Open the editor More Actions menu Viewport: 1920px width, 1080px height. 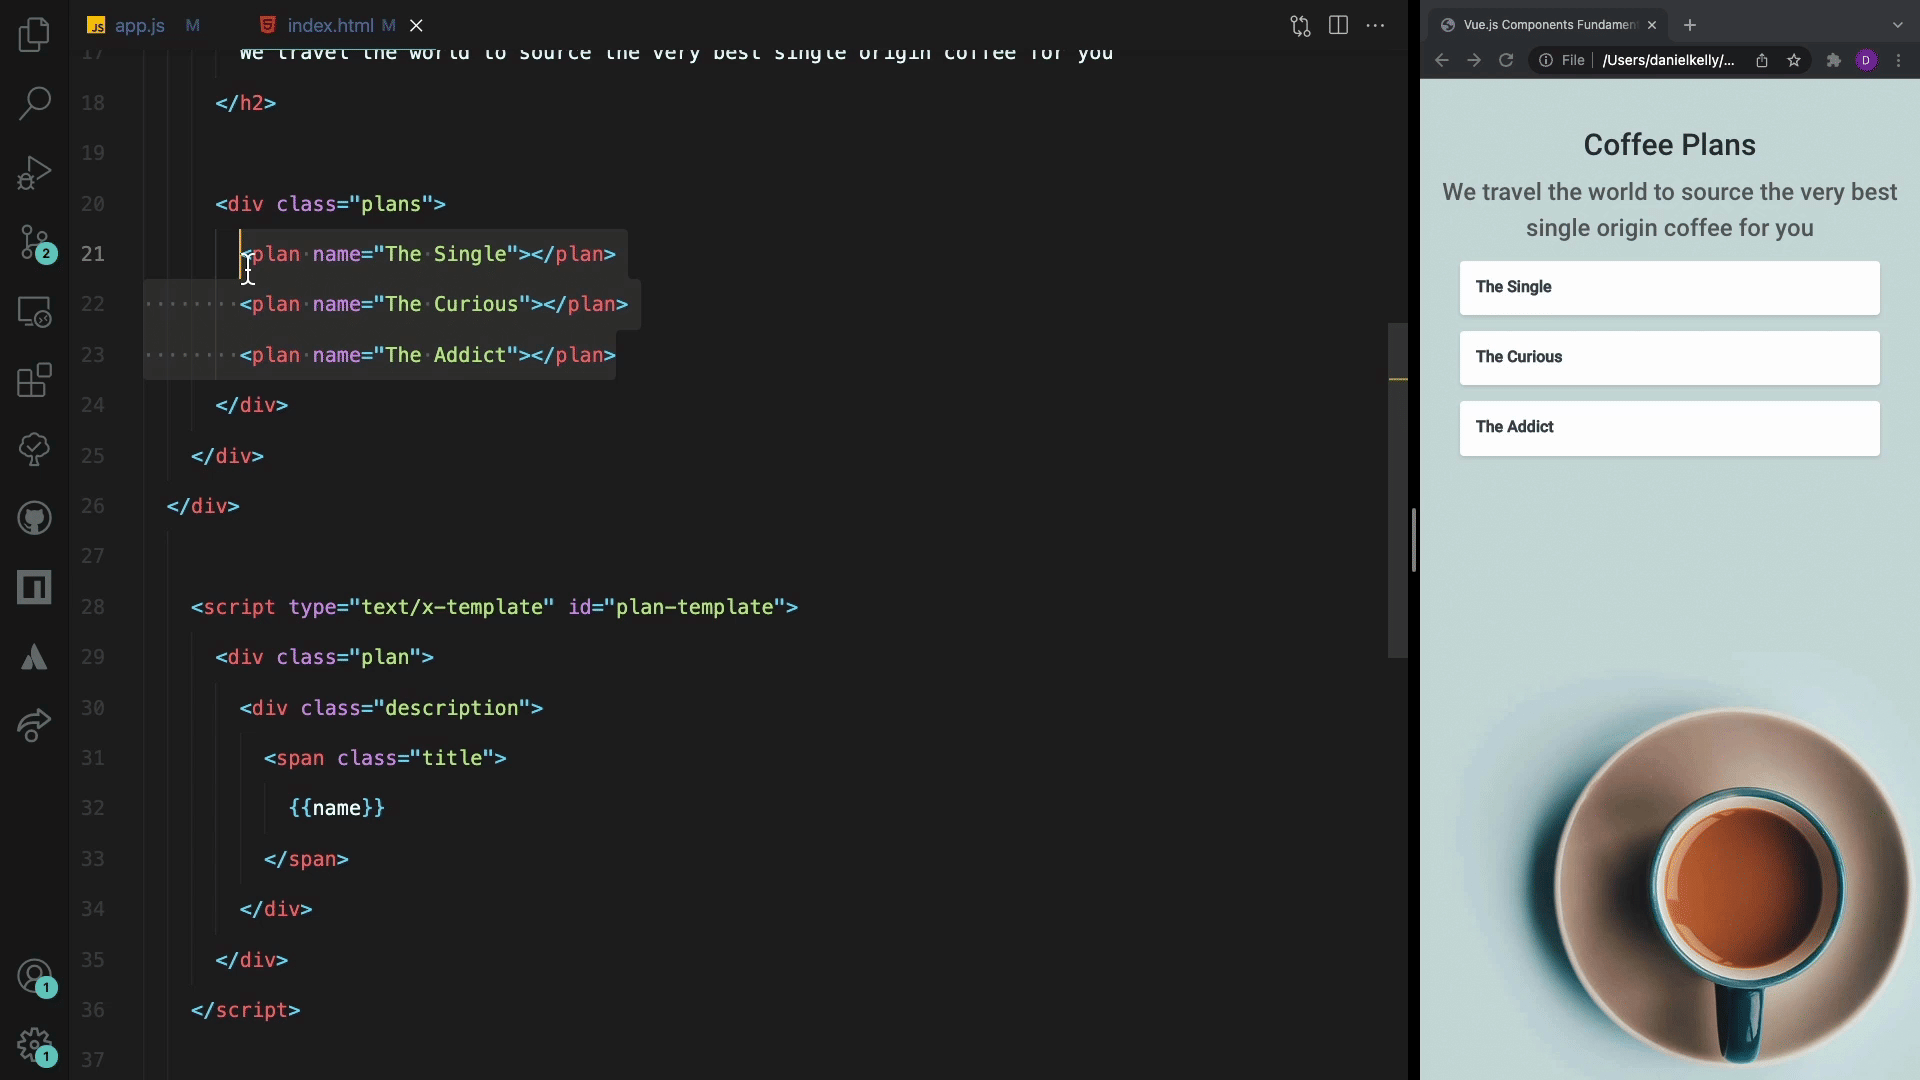pyautogui.click(x=1376, y=26)
